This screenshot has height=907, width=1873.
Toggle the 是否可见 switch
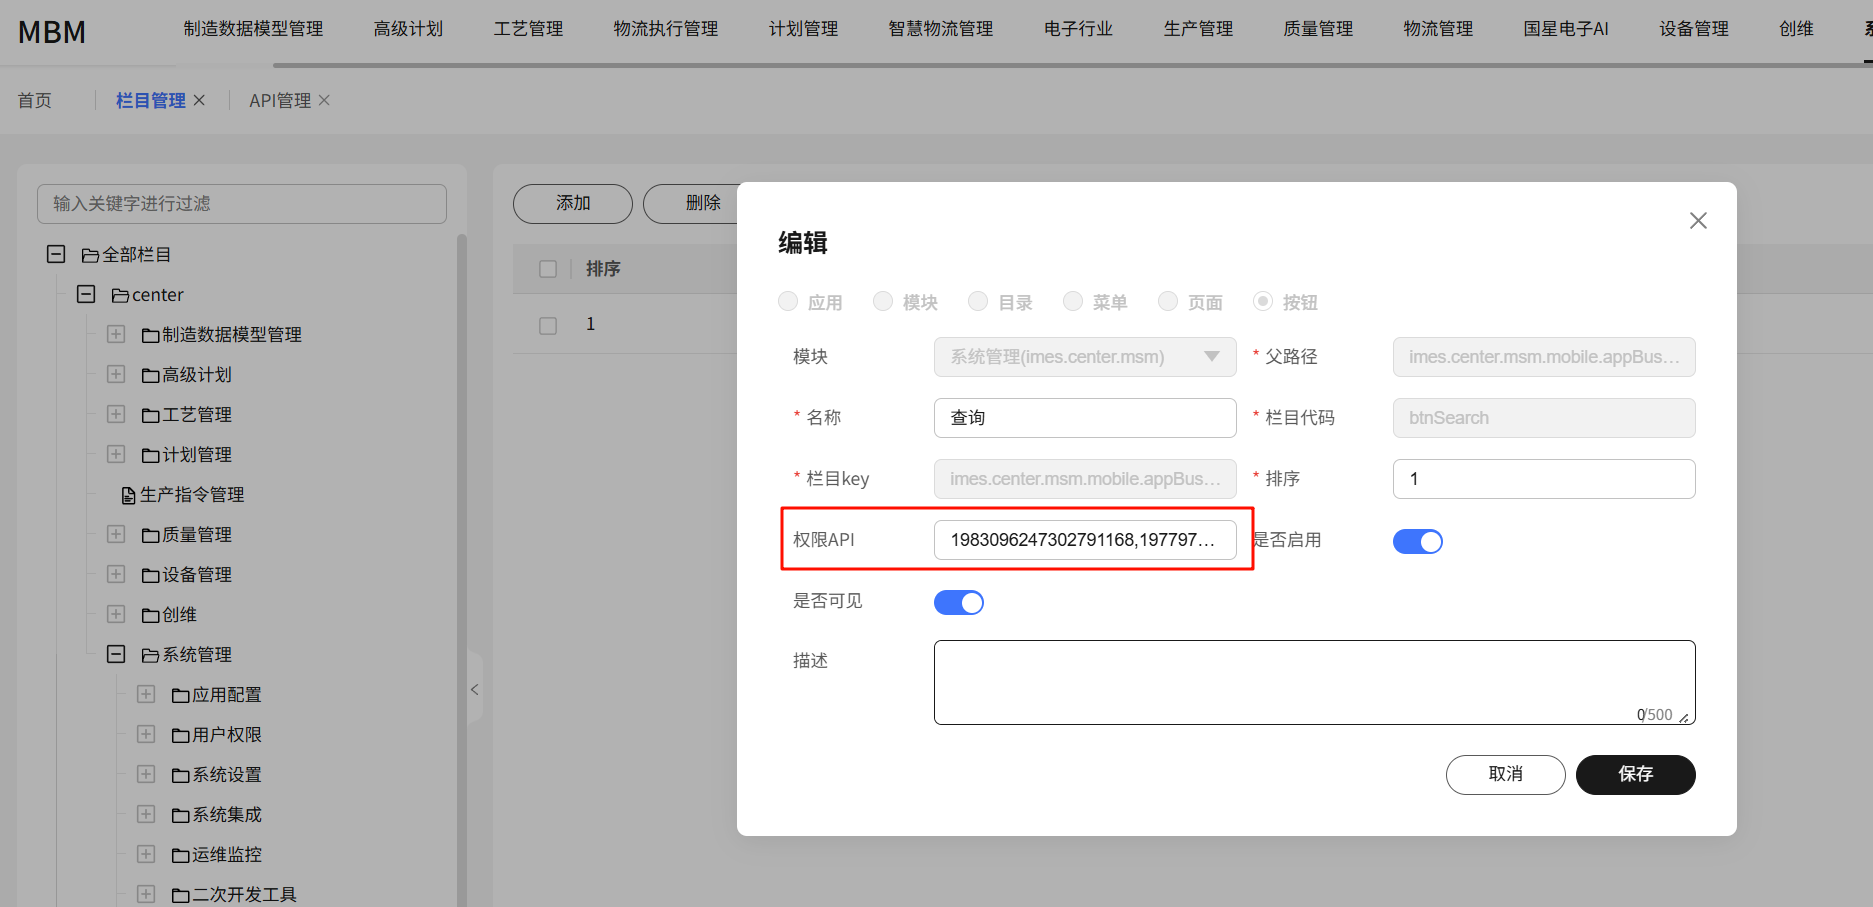[958, 602]
